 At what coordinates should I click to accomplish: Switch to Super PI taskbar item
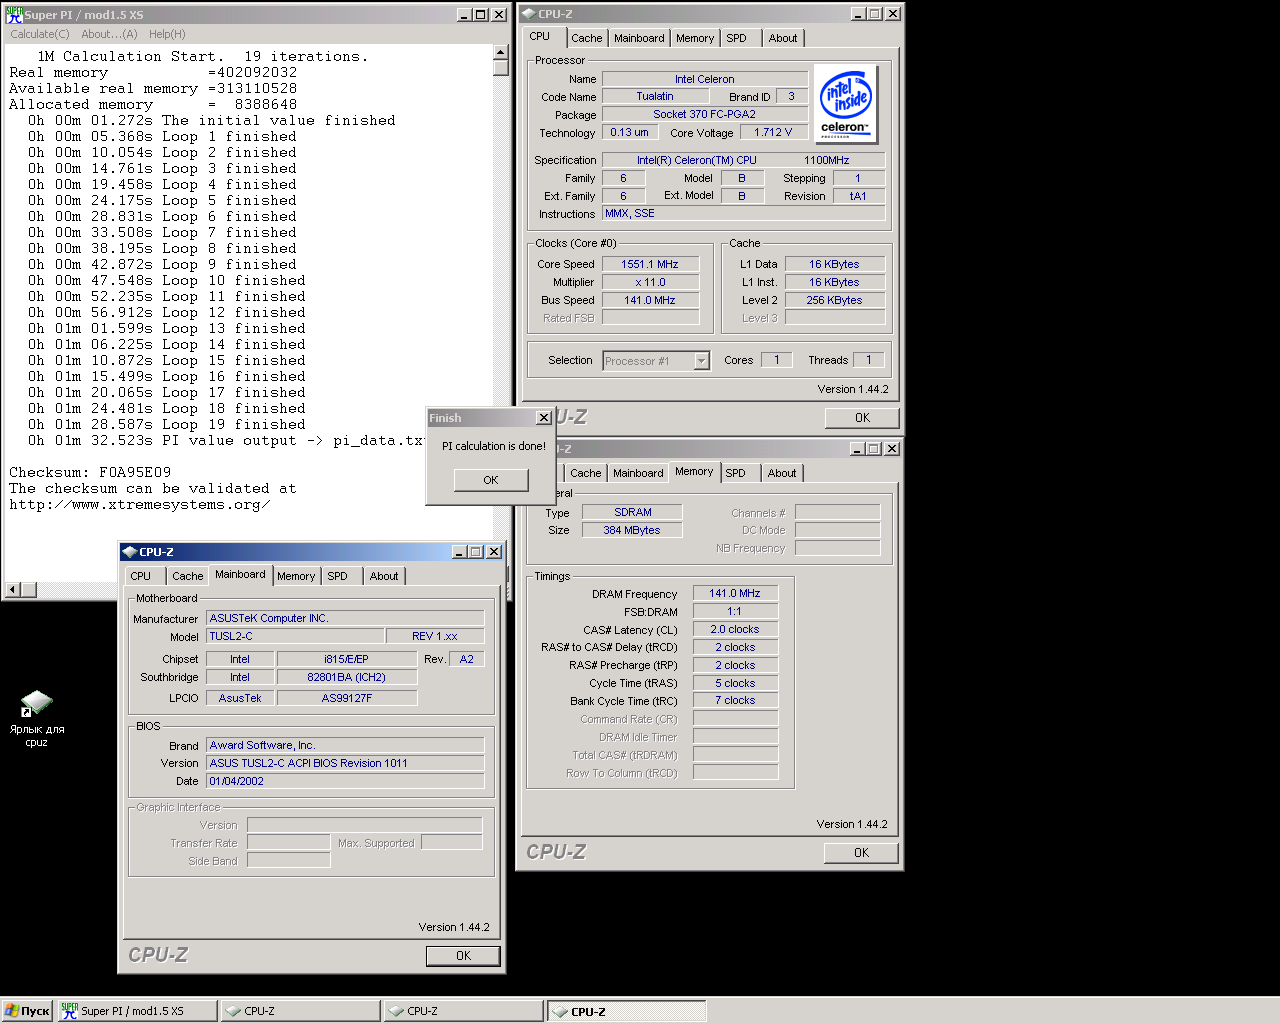click(x=136, y=1011)
